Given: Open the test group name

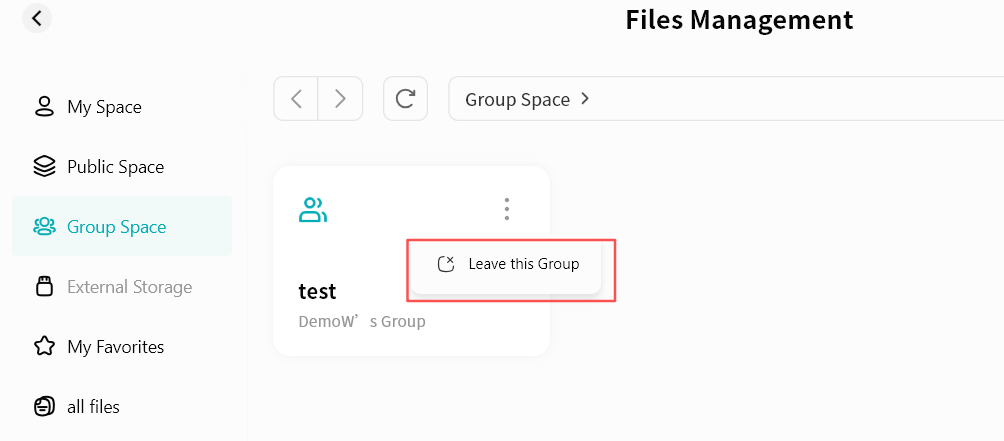Looking at the screenshot, I should click(318, 291).
